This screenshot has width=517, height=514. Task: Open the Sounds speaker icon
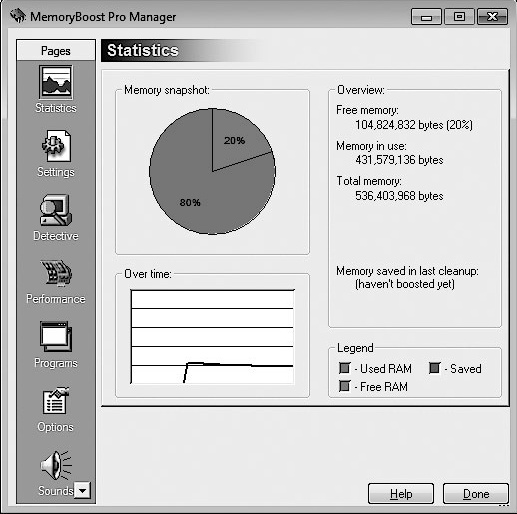56,465
